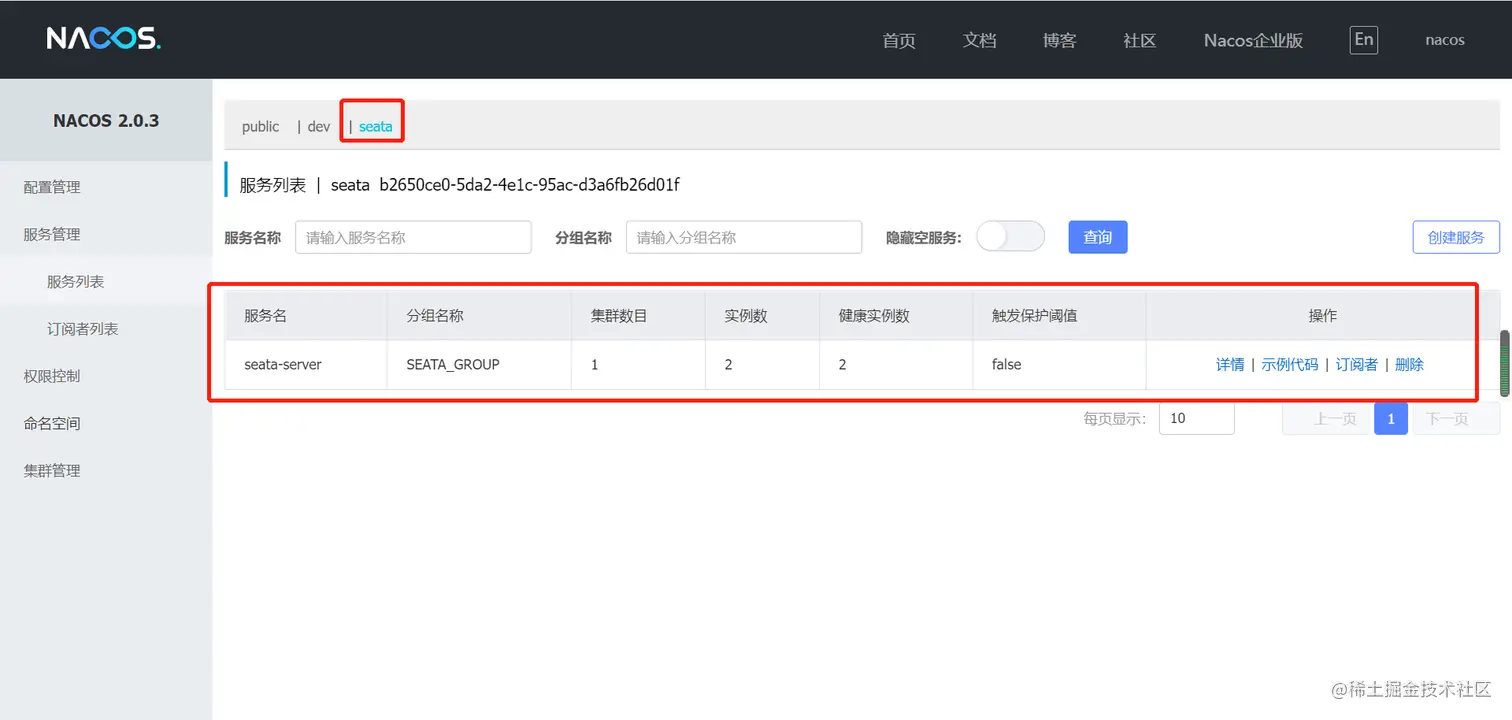Open the 博客 nav link
The image size is (1512, 720).
[x=1060, y=41]
